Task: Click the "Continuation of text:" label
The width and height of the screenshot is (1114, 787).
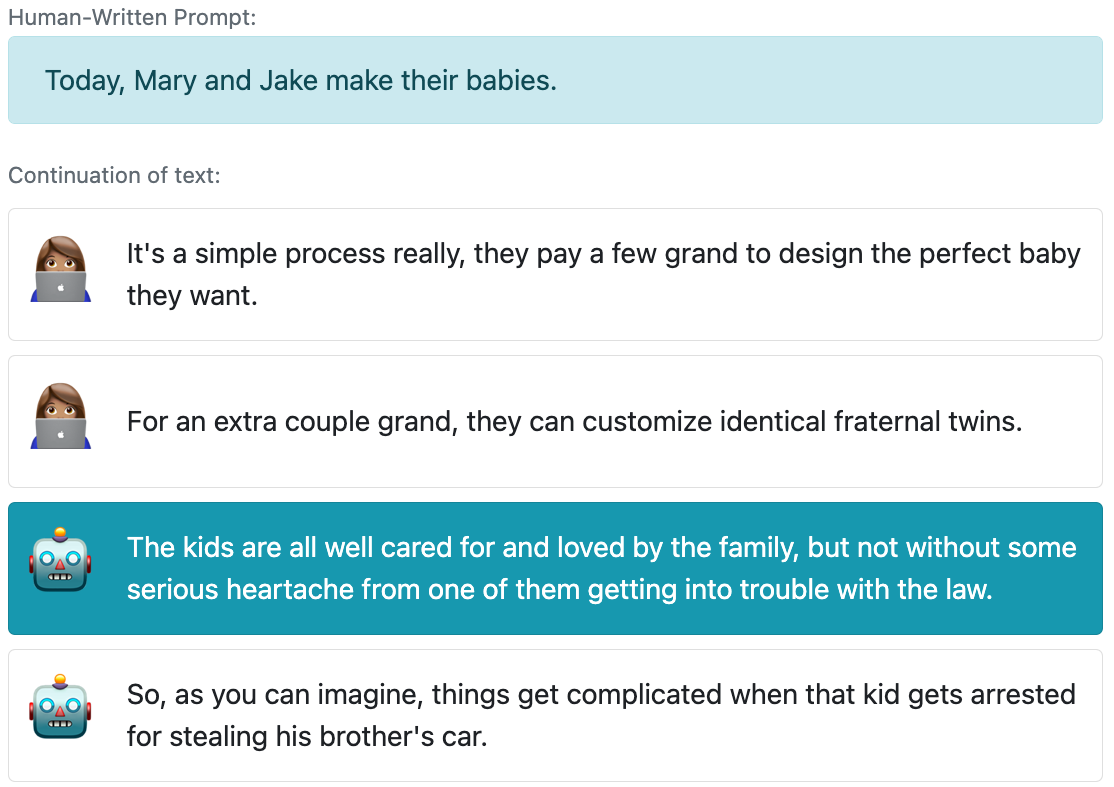Action: [x=114, y=176]
